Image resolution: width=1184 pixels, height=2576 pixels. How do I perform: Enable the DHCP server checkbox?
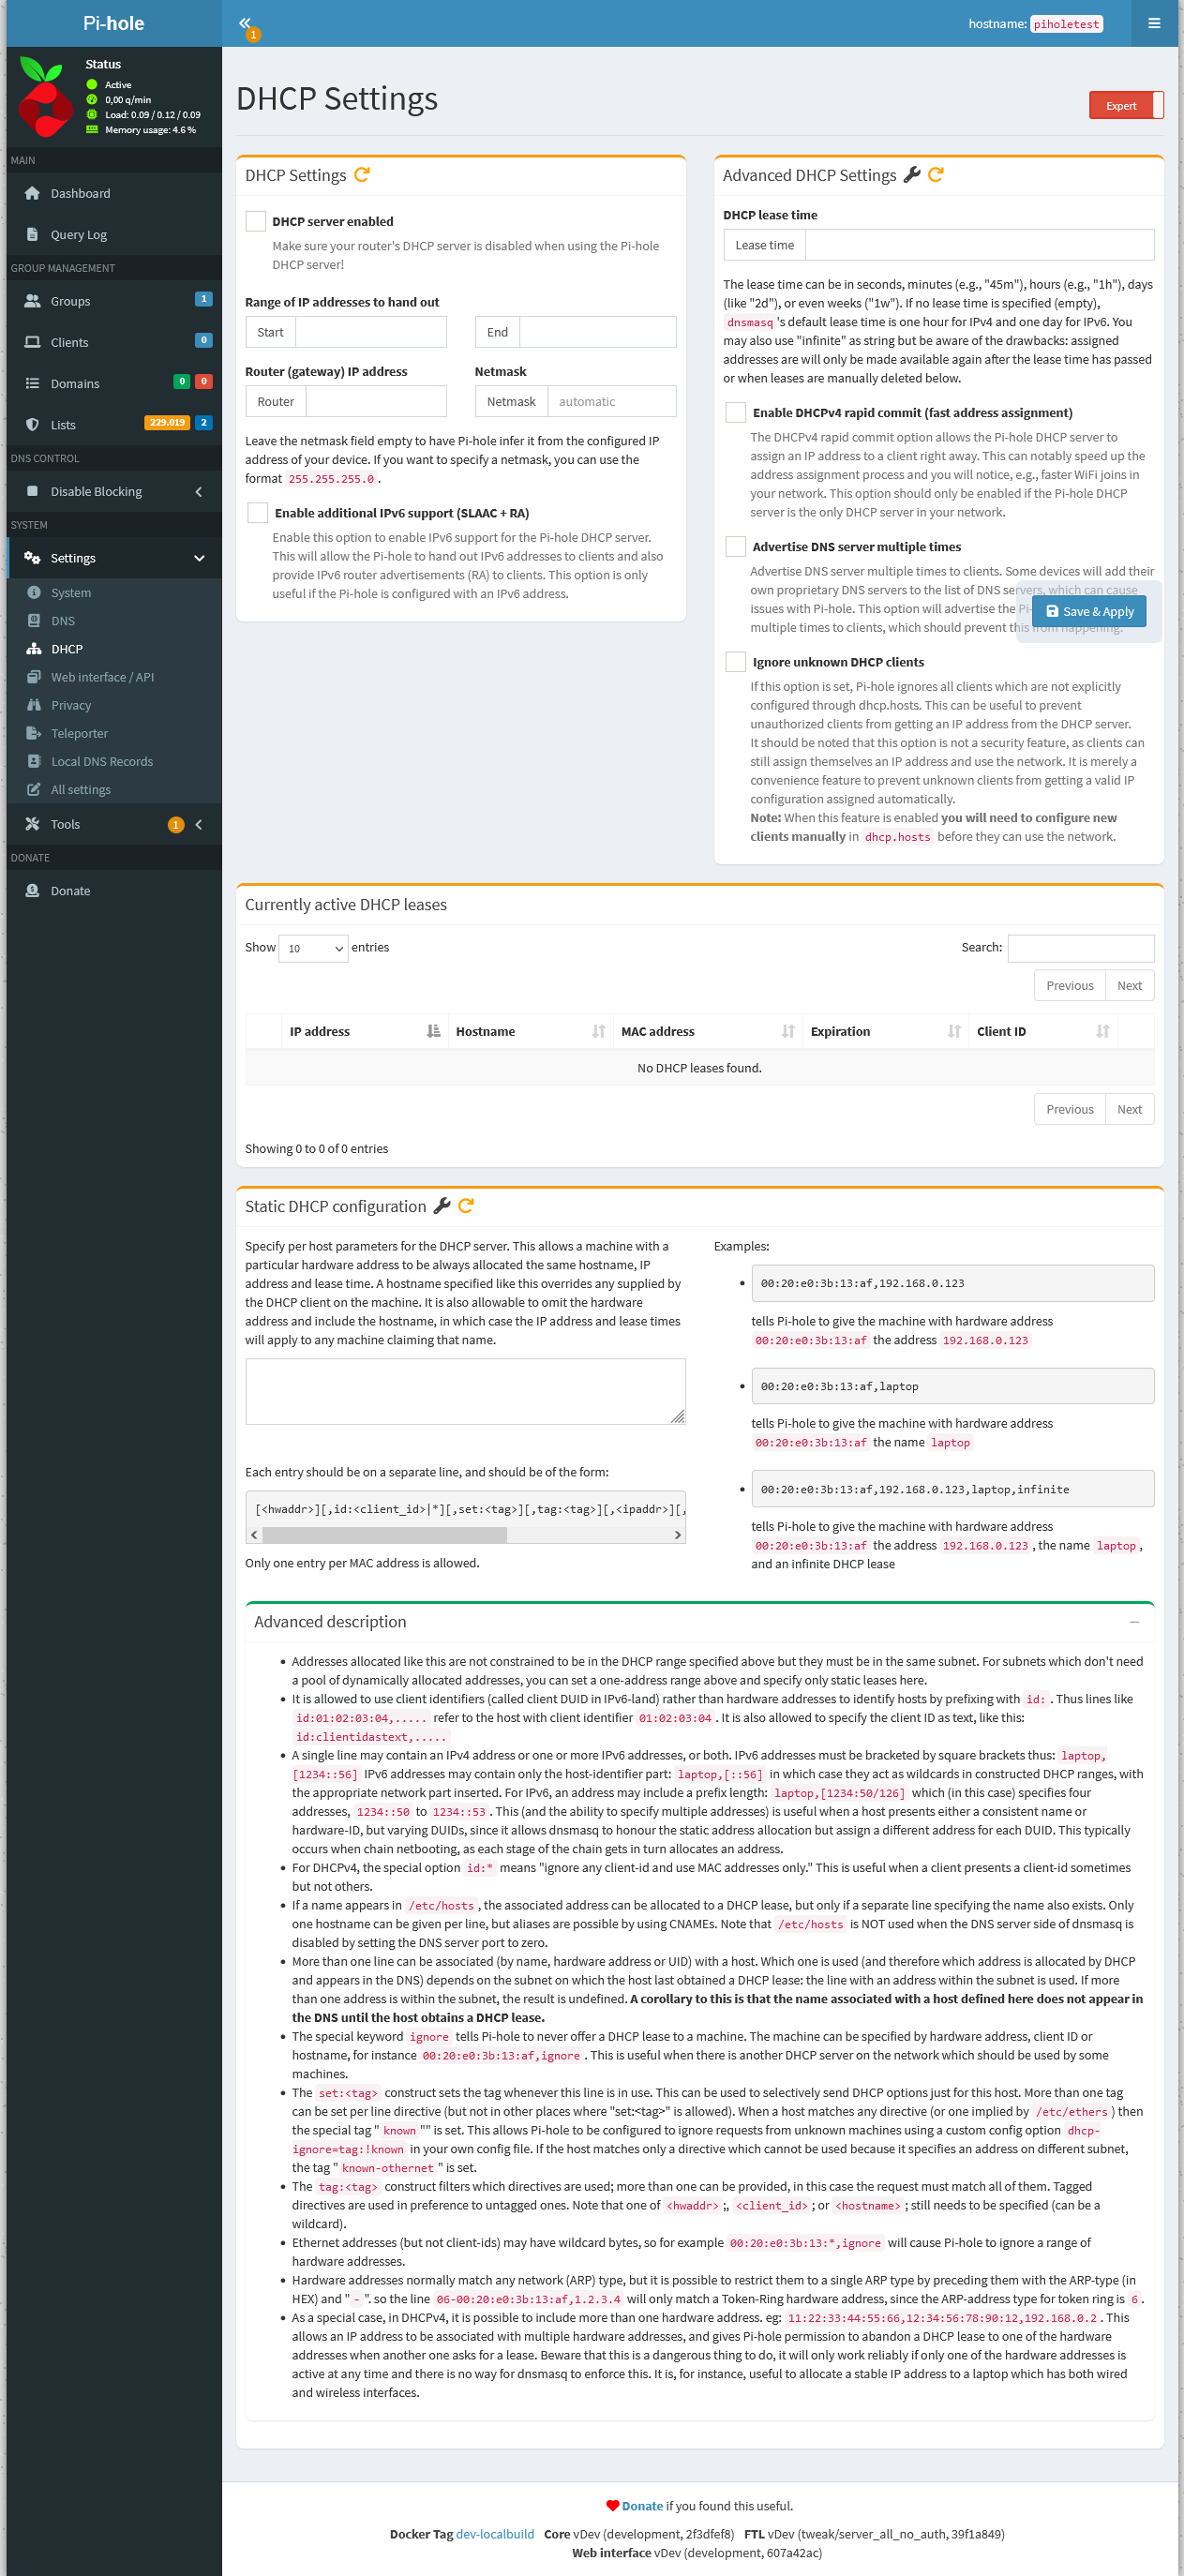256,221
